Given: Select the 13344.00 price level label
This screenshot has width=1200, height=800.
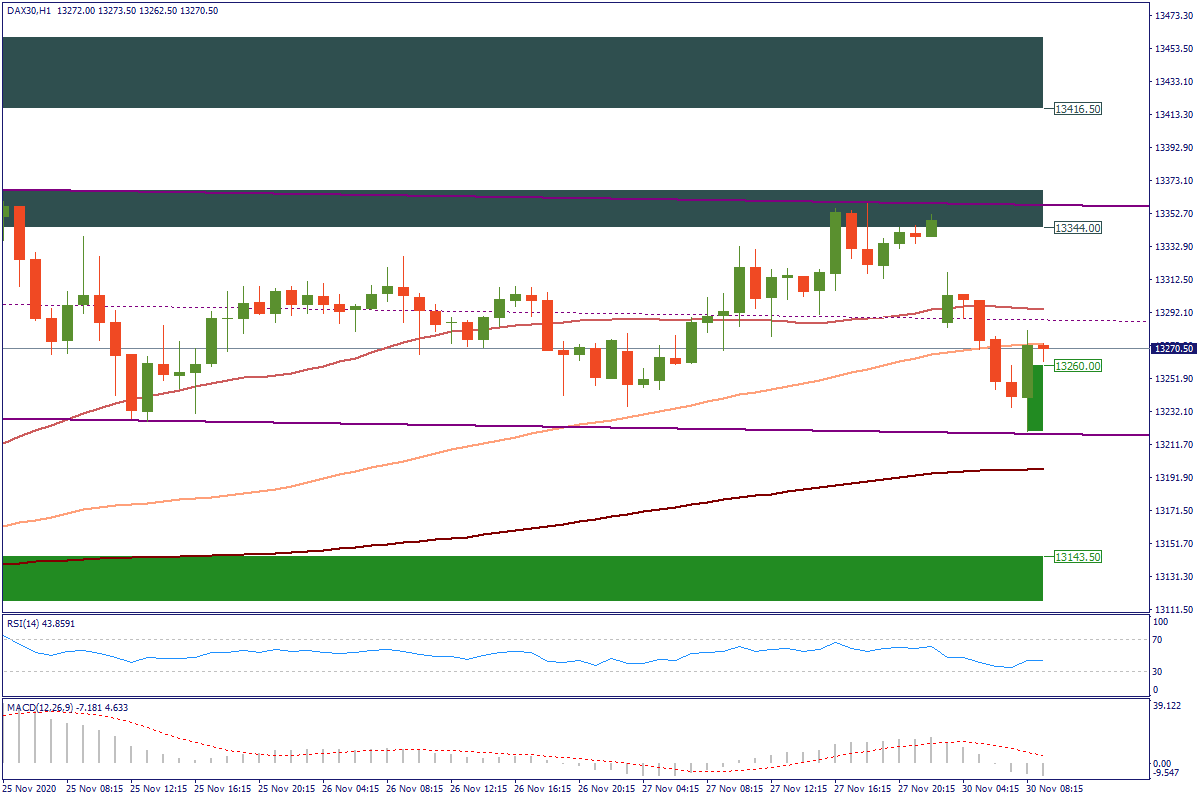Looking at the screenshot, I should pyautogui.click(x=1078, y=228).
